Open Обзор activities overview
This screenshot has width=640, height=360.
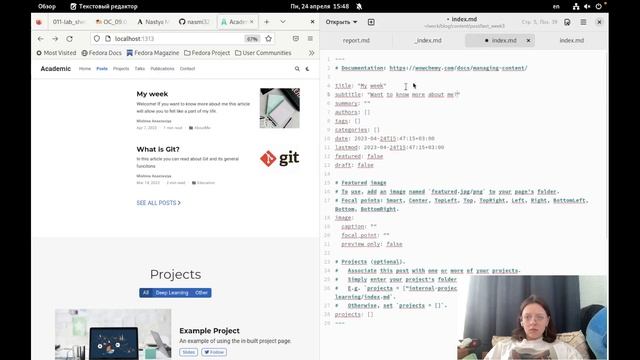[47, 6]
